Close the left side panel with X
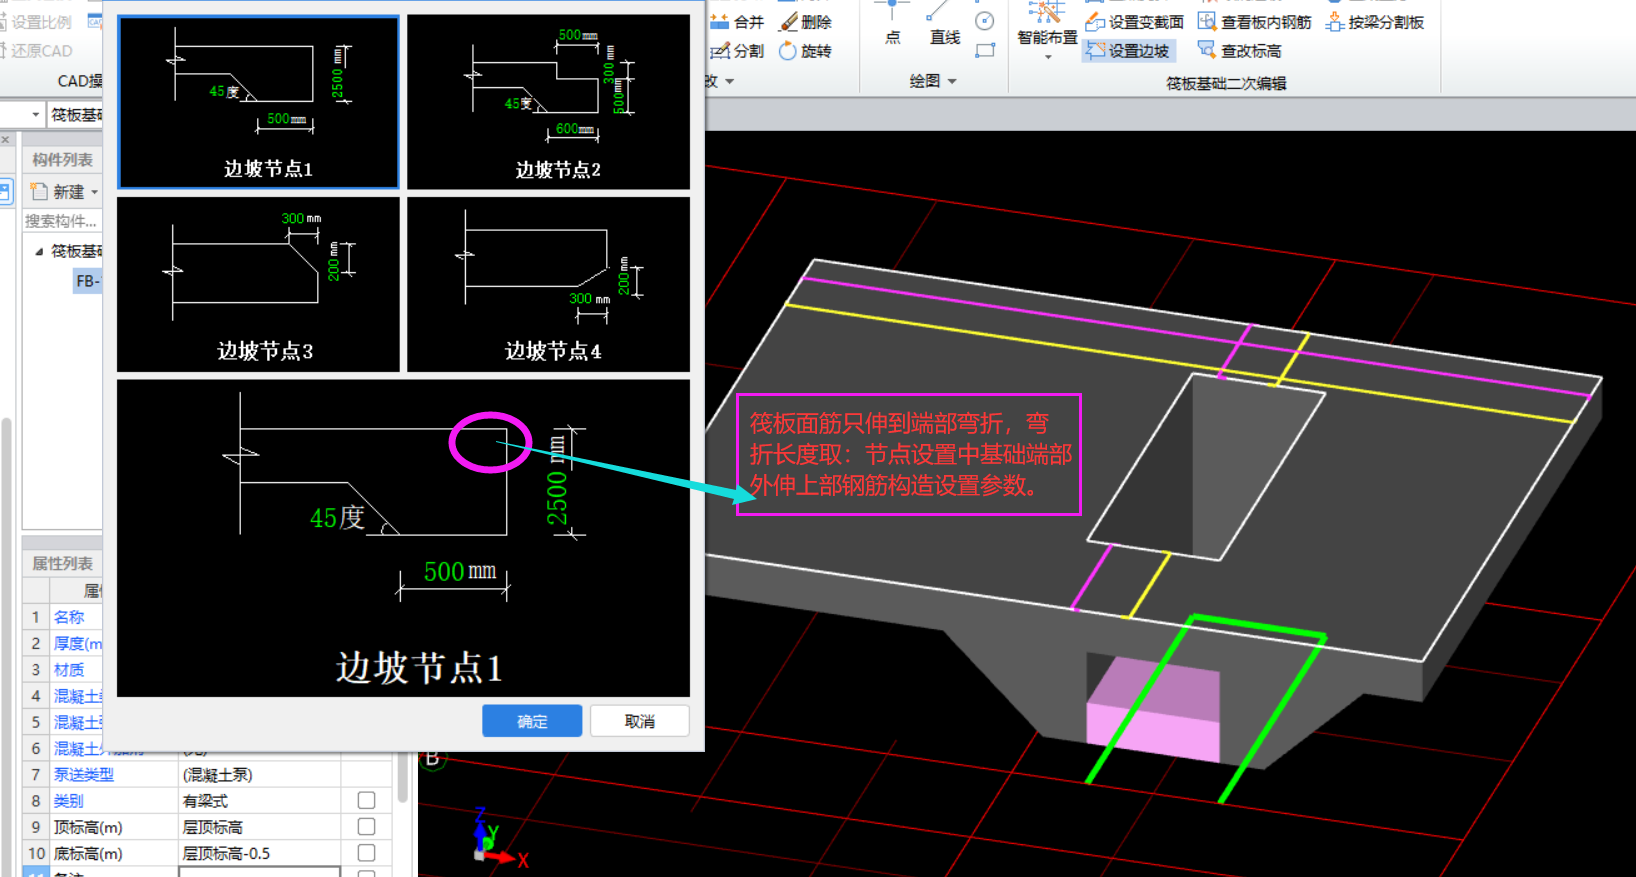This screenshot has height=877, width=1636. [6, 140]
